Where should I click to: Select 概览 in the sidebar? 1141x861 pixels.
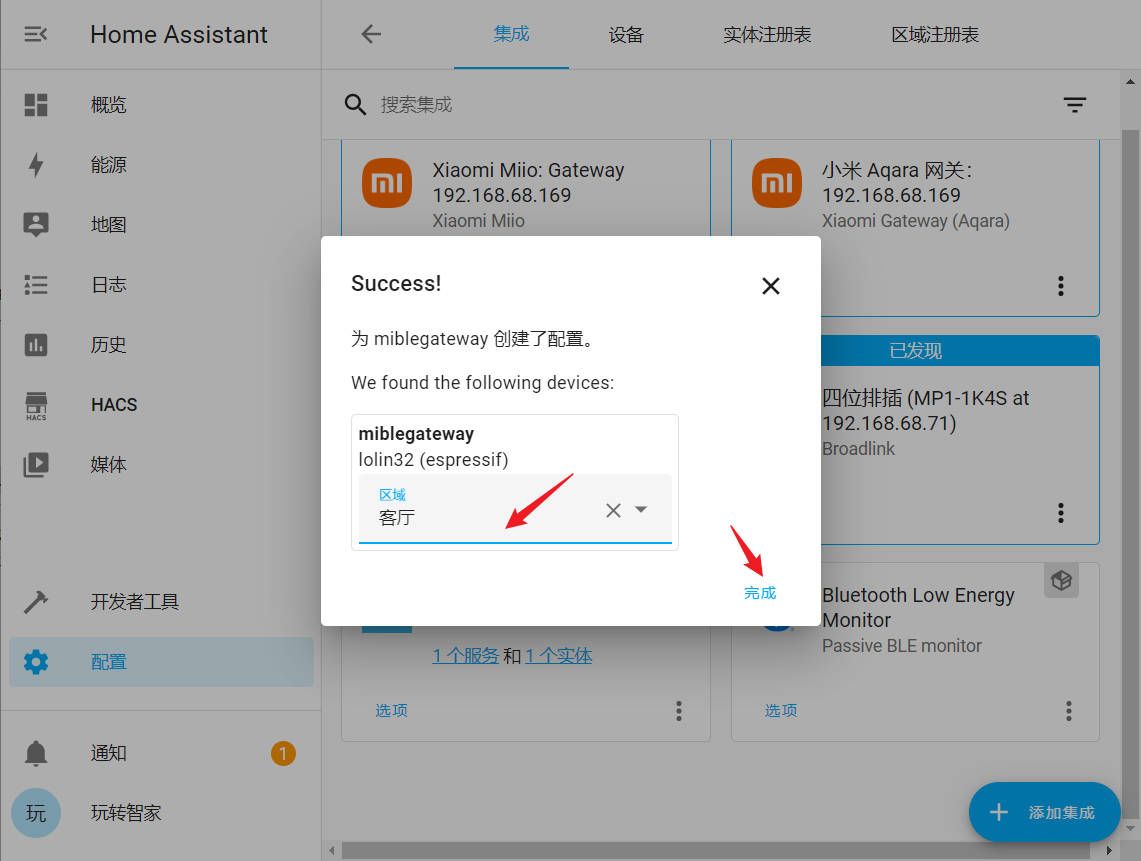pos(108,105)
